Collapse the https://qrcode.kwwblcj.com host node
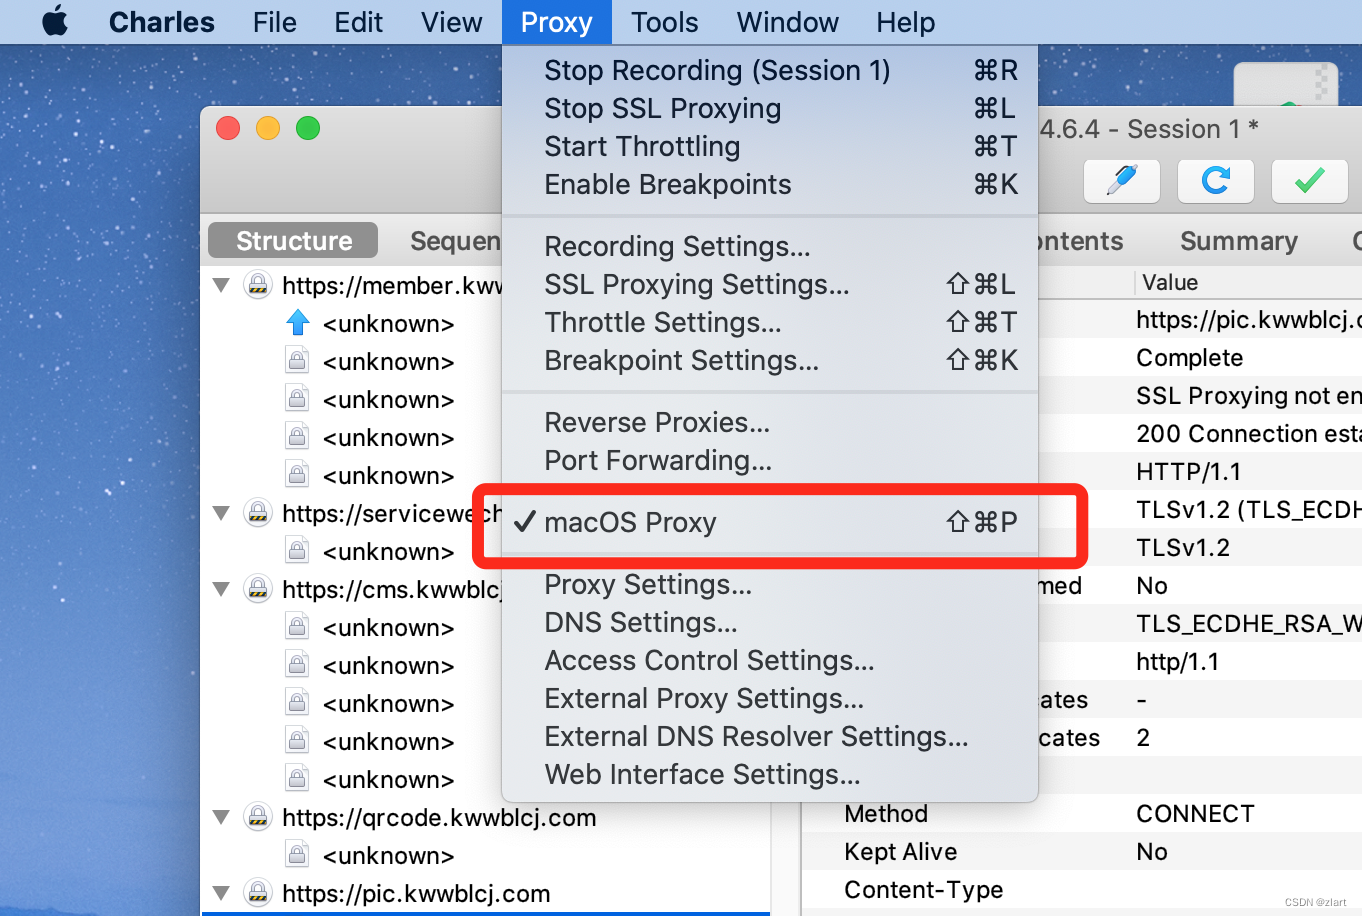Image resolution: width=1362 pixels, height=916 pixels. [222, 817]
